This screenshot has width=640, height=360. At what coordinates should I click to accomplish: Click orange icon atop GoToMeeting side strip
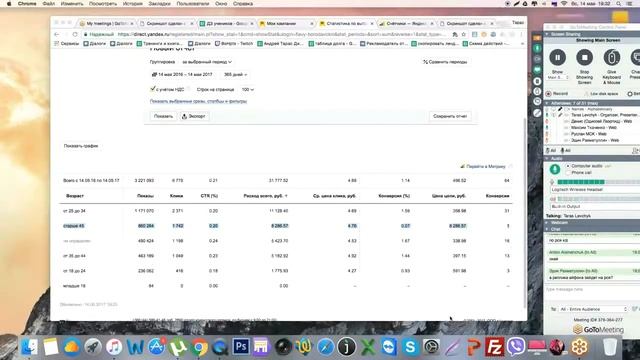pyautogui.click(x=537, y=38)
